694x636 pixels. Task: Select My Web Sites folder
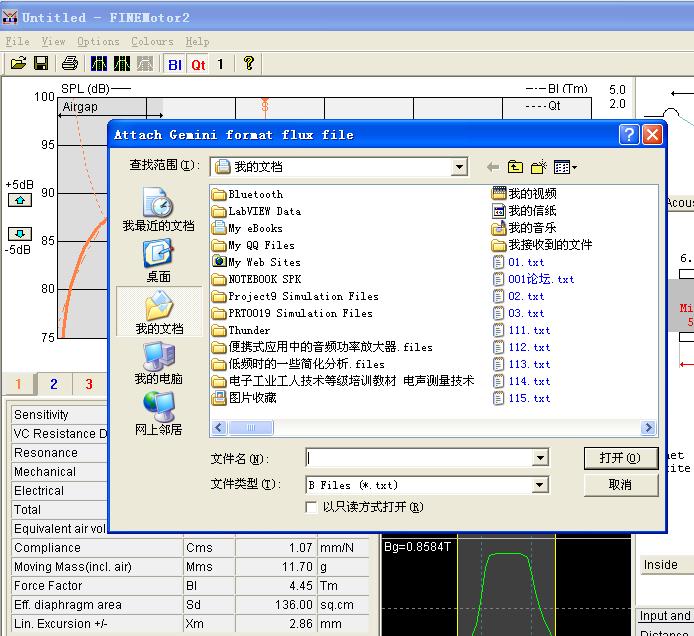[256, 262]
